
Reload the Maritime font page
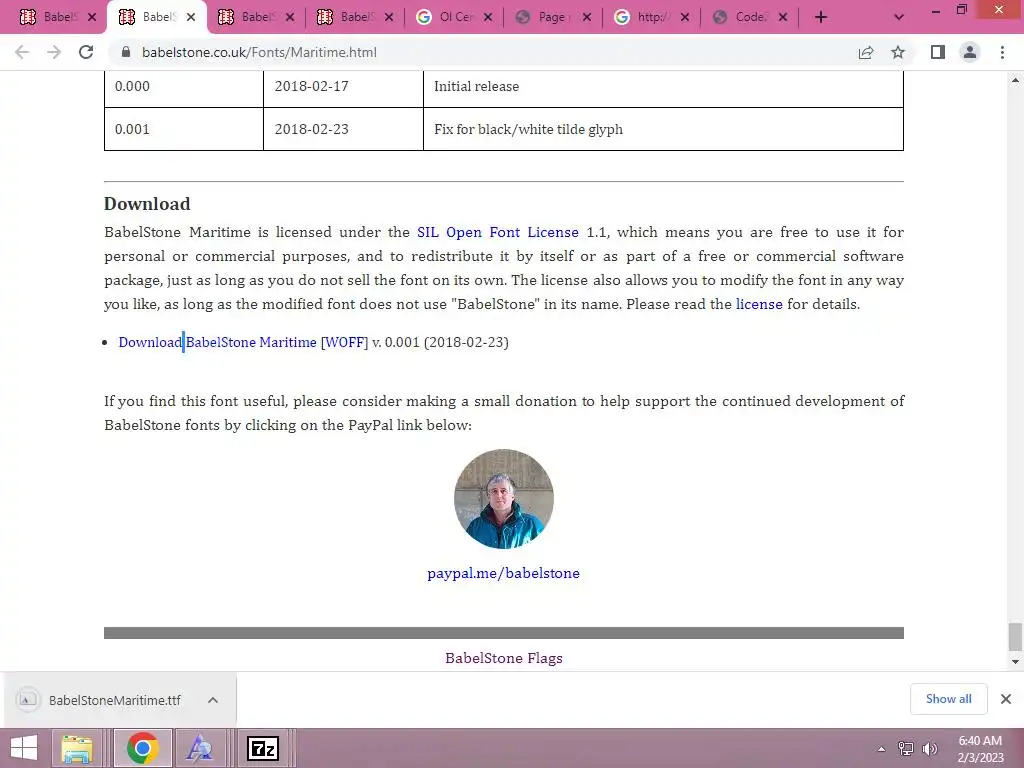click(86, 52)
